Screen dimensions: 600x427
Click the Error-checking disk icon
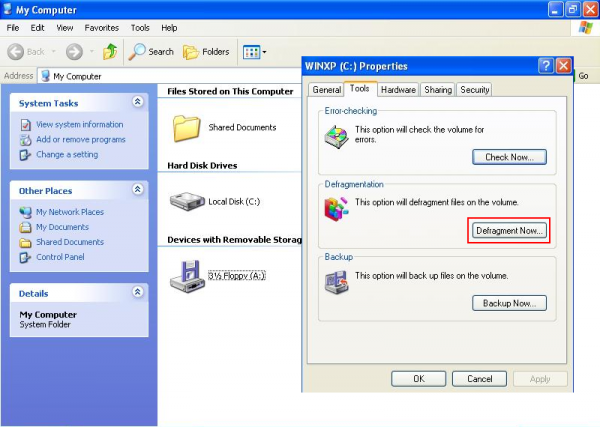pyautogui.click(x=337, y=137)
